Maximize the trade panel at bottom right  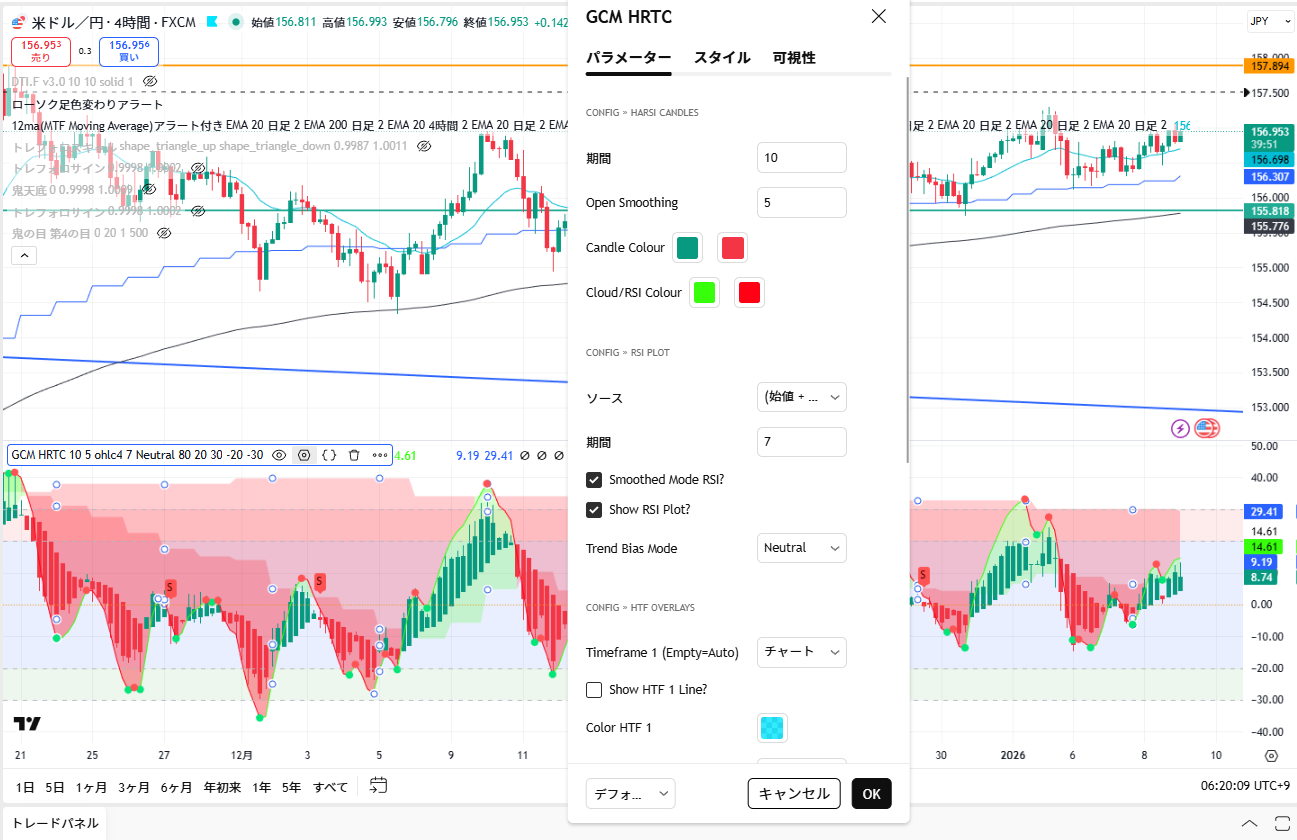[1279, 823]
